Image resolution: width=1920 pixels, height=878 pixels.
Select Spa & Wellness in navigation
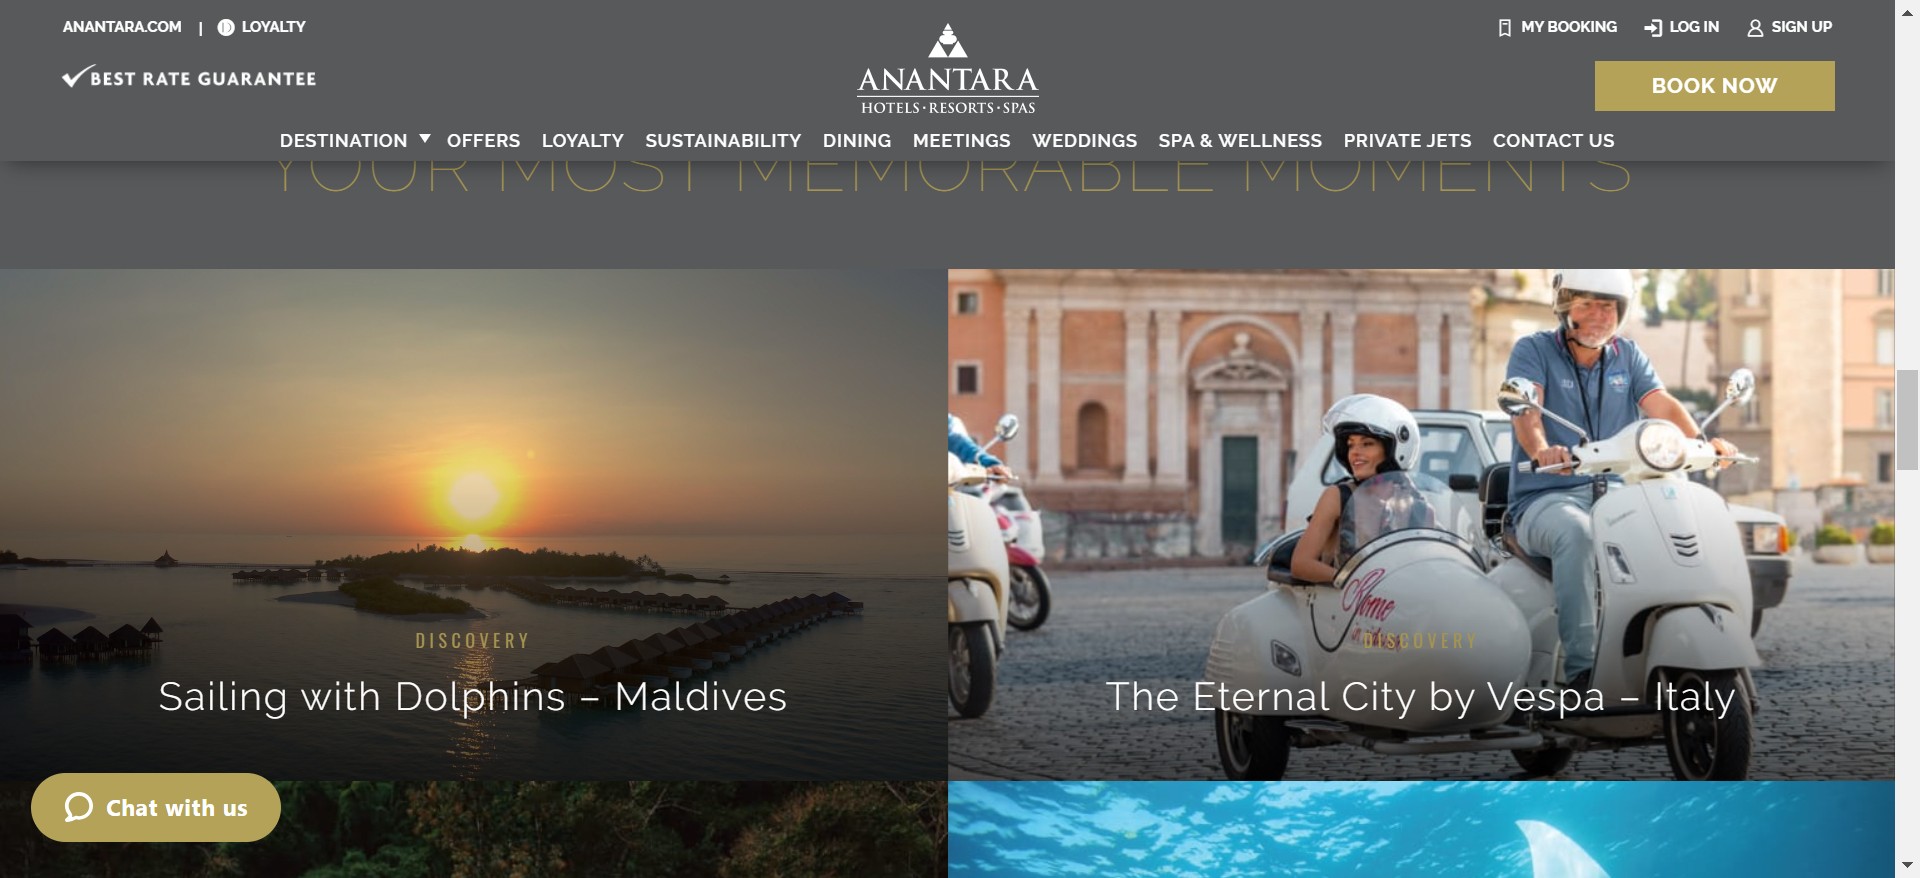(x=1240, y=141)
